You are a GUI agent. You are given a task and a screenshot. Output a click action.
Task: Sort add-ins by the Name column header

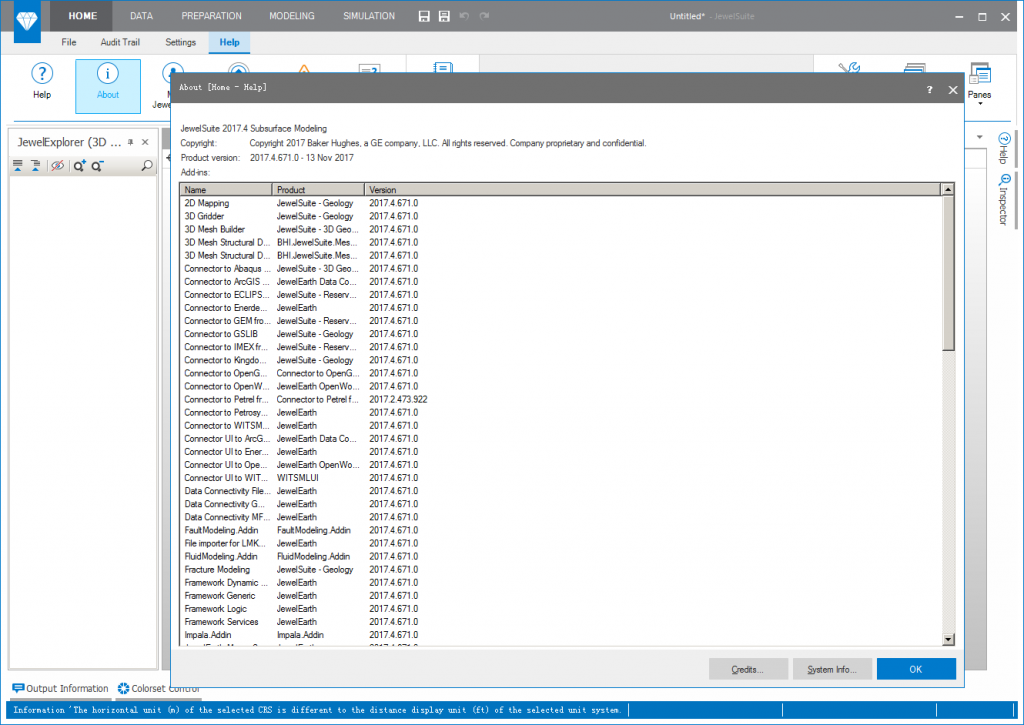click(x=226, y=189)
